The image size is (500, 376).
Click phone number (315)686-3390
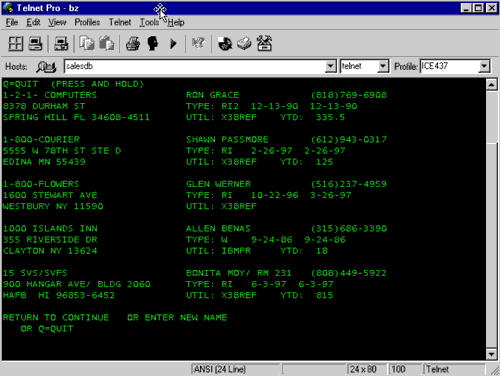(x=349, y=228)
